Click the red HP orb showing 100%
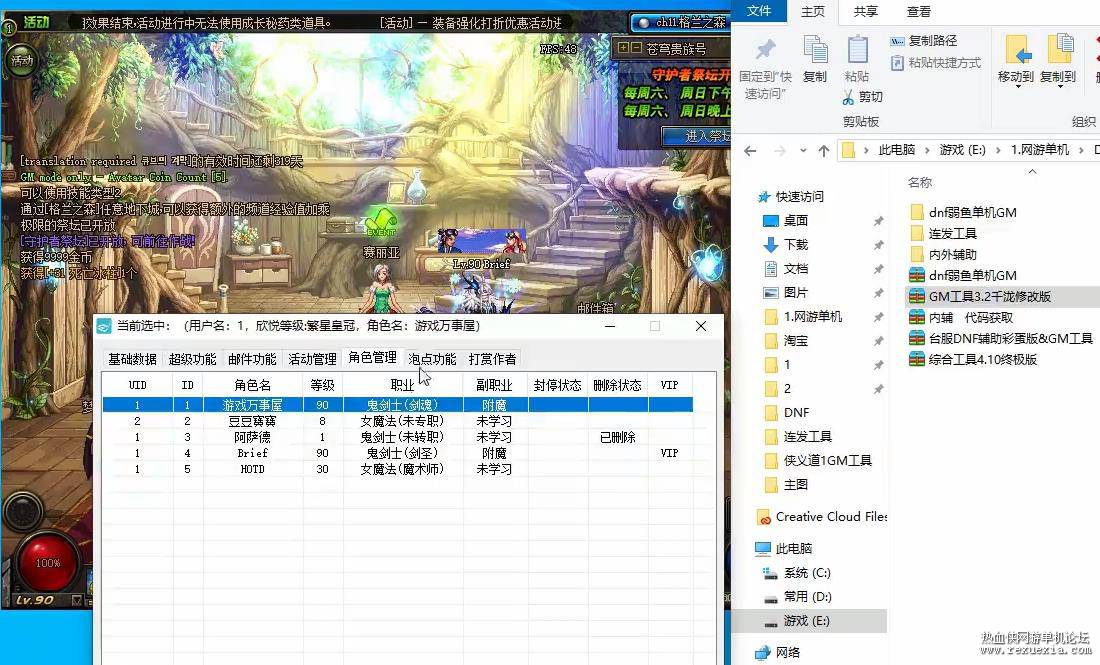Screen dimensions: 1100x665 (x=48, y=563)
